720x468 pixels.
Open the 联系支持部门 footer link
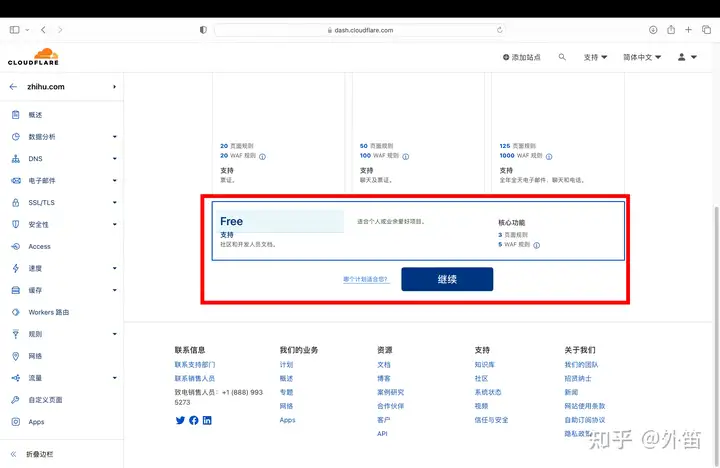point(195,365)
